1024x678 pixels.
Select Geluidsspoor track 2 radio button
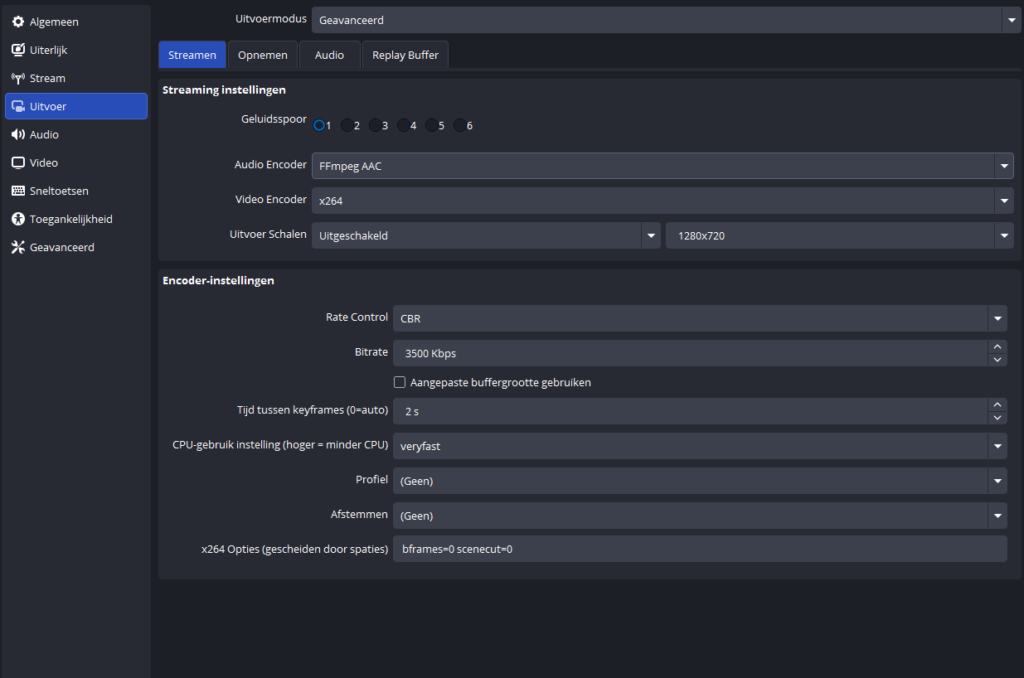tap(347, 126)
